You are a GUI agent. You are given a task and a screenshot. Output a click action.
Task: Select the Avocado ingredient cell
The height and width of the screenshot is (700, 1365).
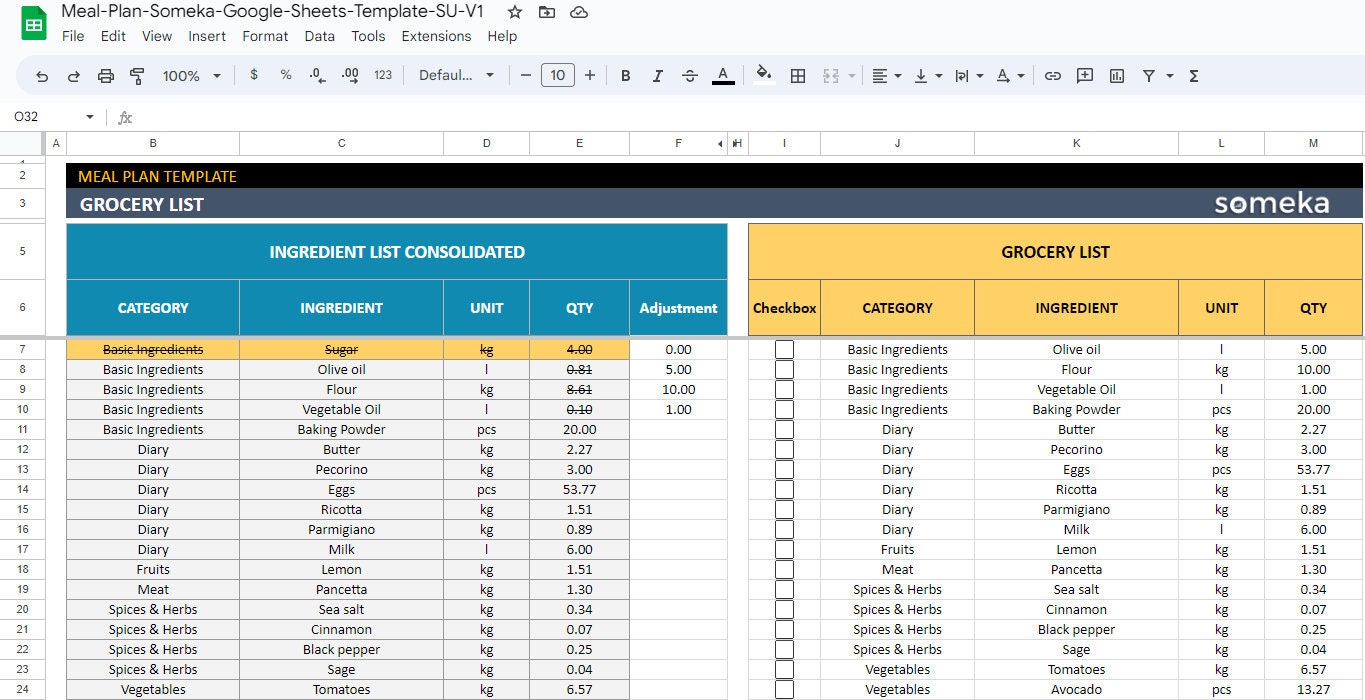tap(1076, 689)
